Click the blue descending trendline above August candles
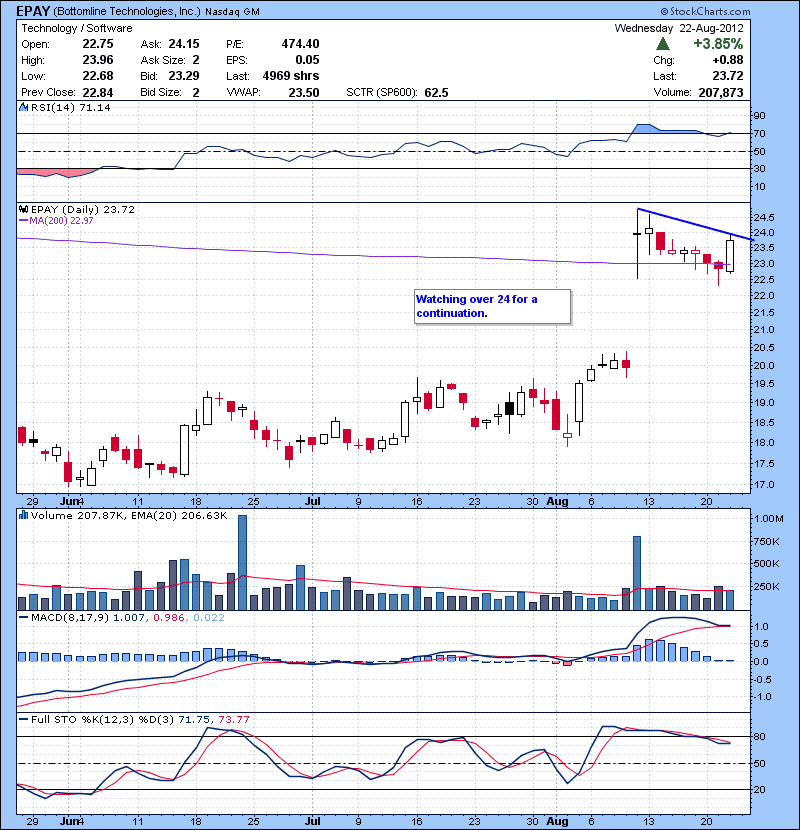800x830 pixels. [695, 224]
